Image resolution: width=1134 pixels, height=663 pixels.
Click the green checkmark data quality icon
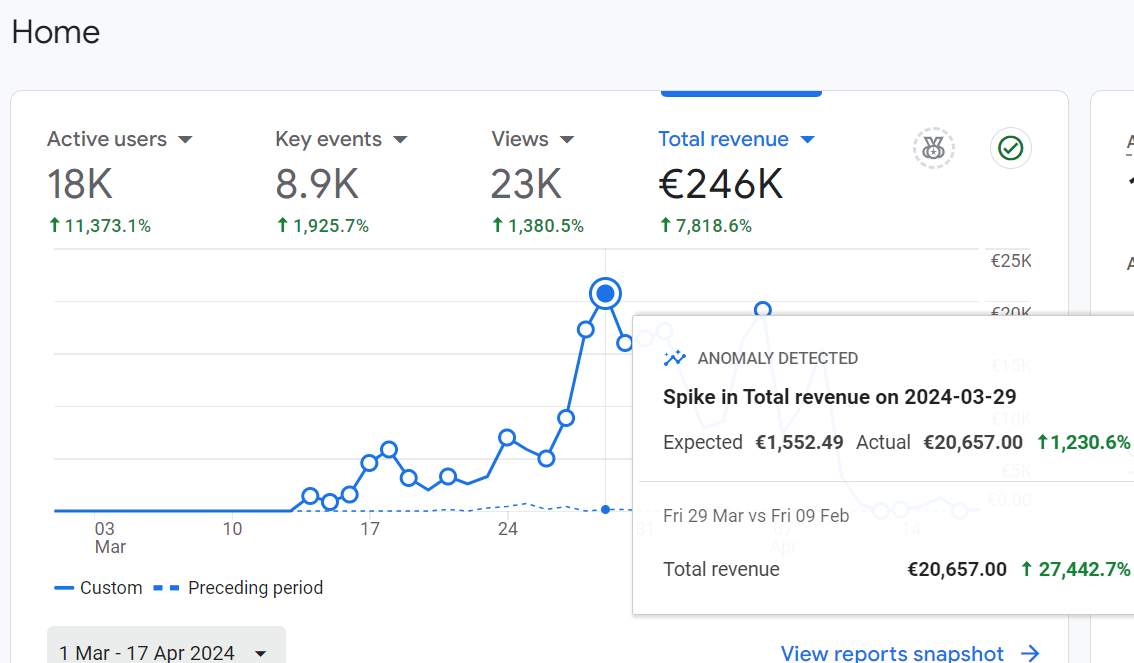tap(1011, 149)
